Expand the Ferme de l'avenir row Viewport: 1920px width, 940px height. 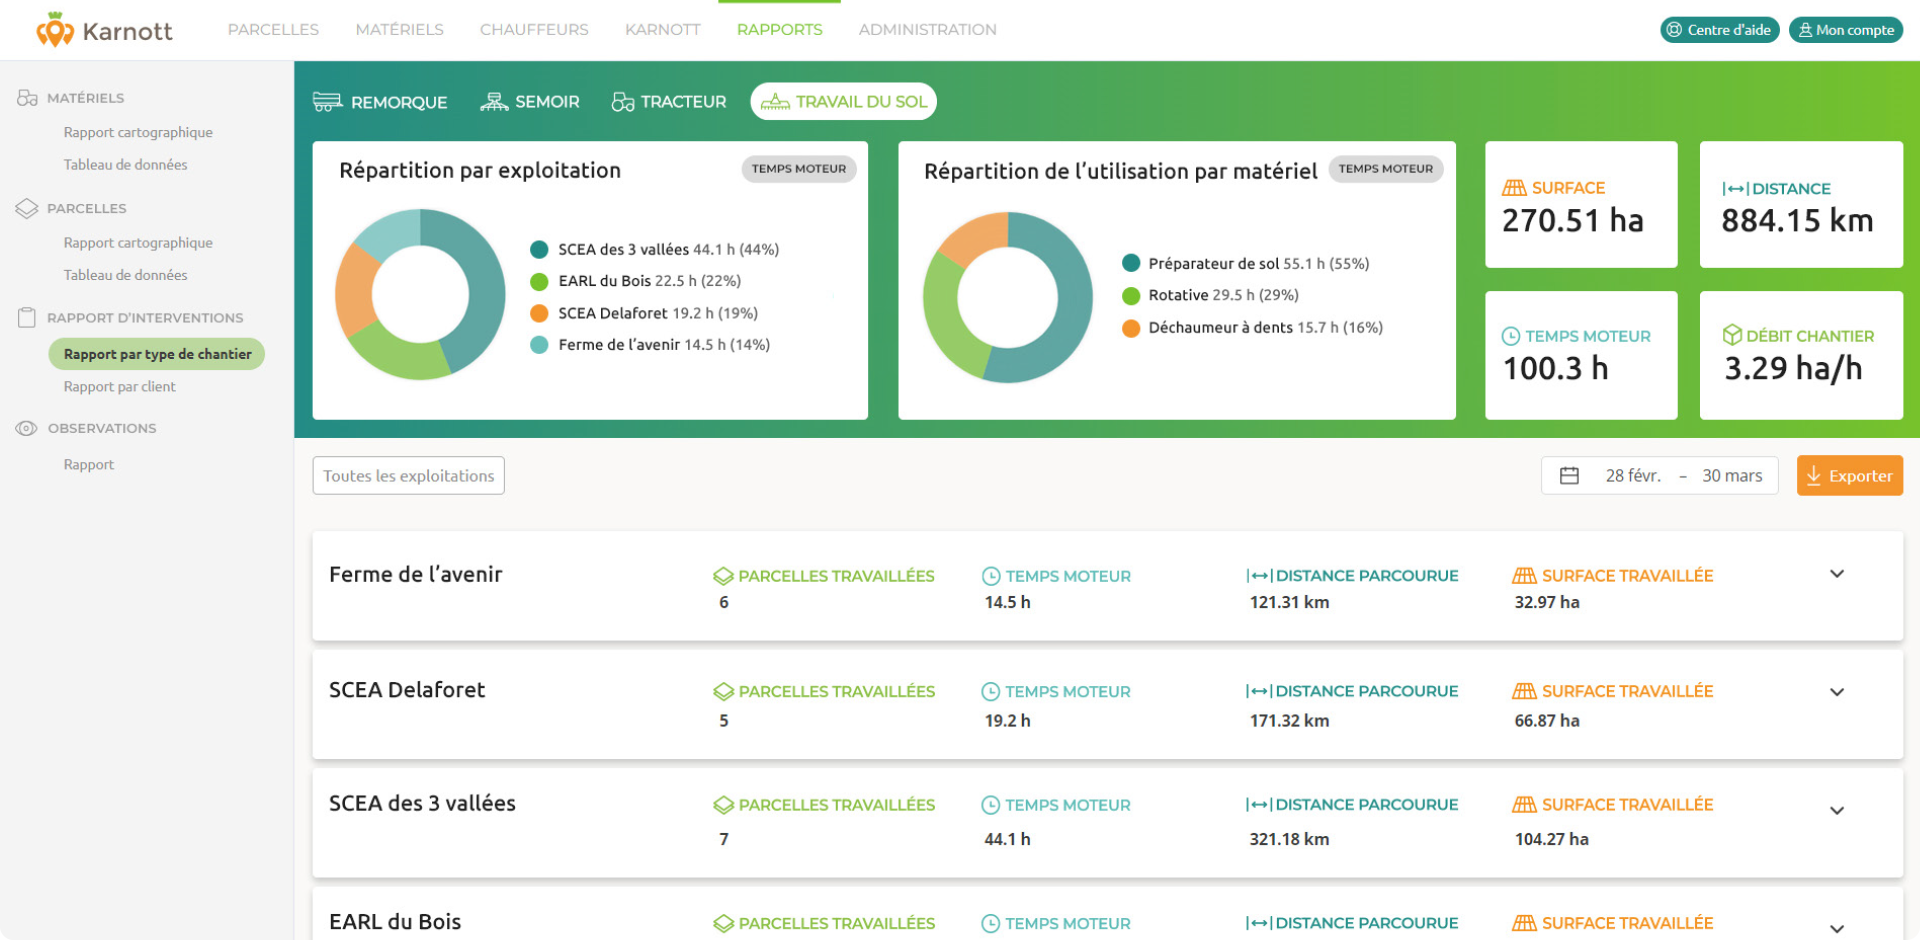[1836, 574]
